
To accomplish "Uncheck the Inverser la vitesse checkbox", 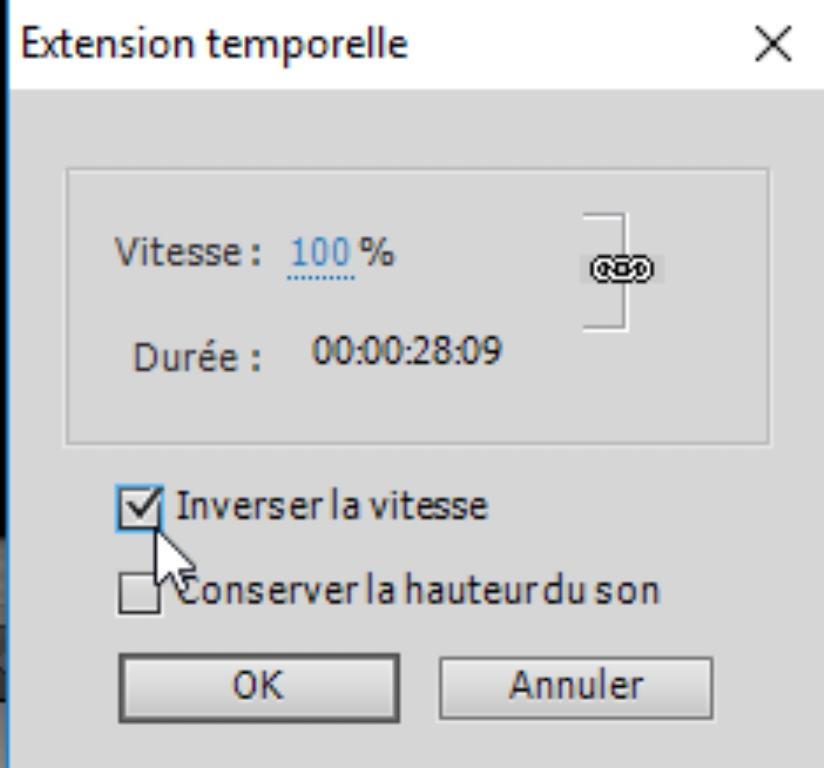I will (138, 509).
